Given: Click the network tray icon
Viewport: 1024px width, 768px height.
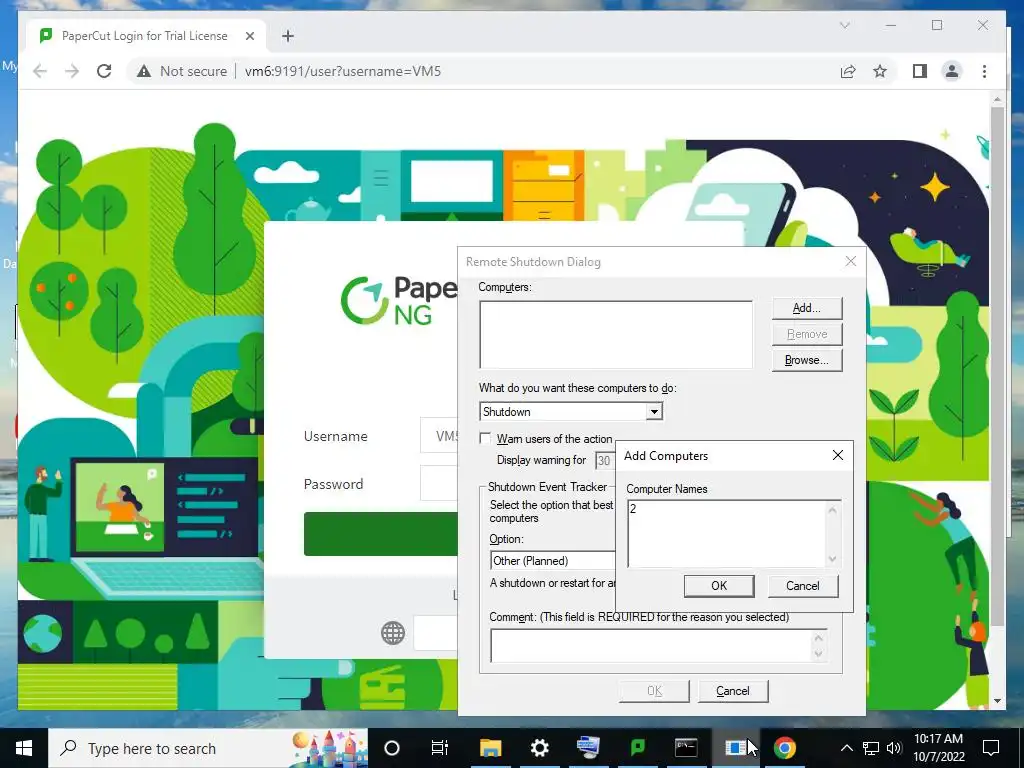Looking at the screenshot, I should [x=871, y=748].
